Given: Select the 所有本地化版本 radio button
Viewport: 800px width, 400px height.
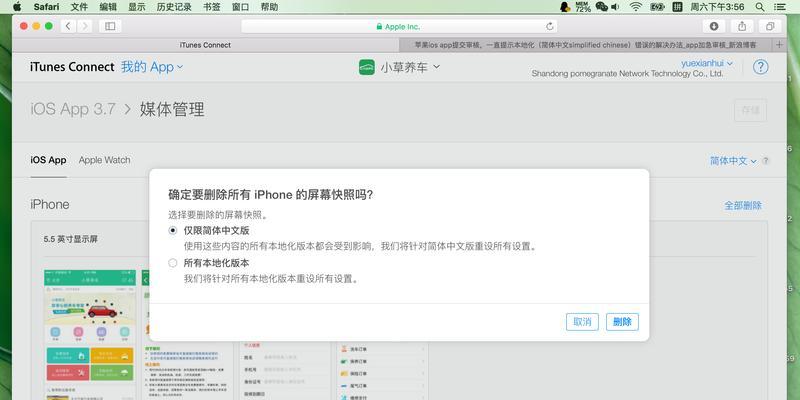Looking at the screenshot, I should pos(172,263).
